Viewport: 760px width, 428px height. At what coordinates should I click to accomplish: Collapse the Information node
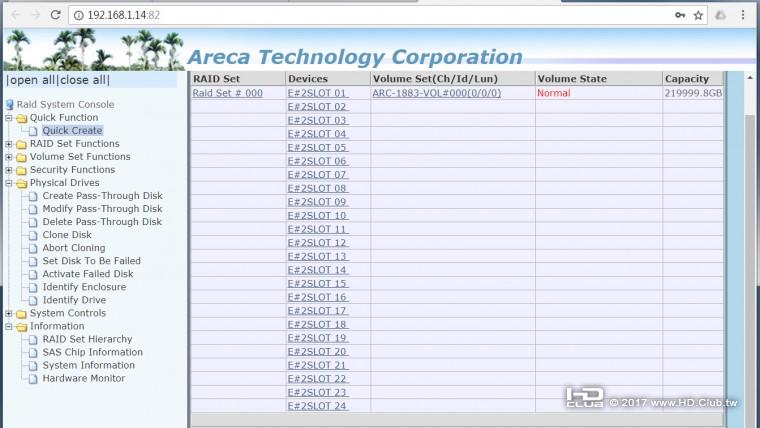pos(9,327)
